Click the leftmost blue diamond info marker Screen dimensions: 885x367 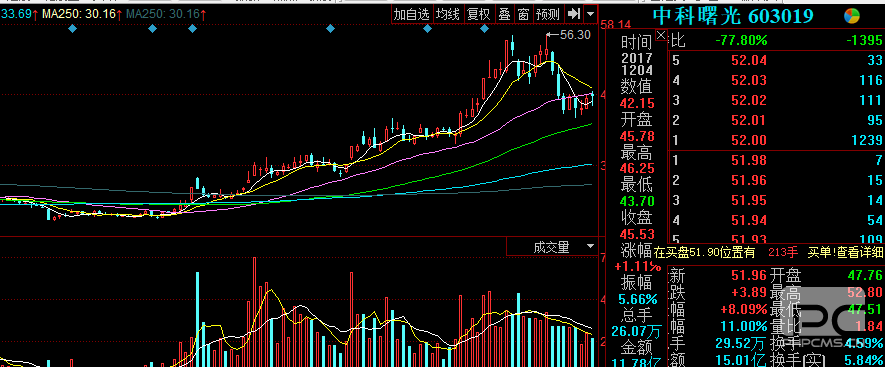pyautogui.click(x=72, y=28)
